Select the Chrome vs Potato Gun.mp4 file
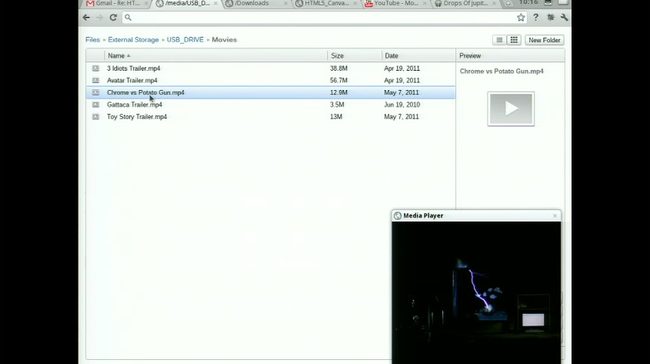The height and width of the screenshot is (364, 650). 270,92
